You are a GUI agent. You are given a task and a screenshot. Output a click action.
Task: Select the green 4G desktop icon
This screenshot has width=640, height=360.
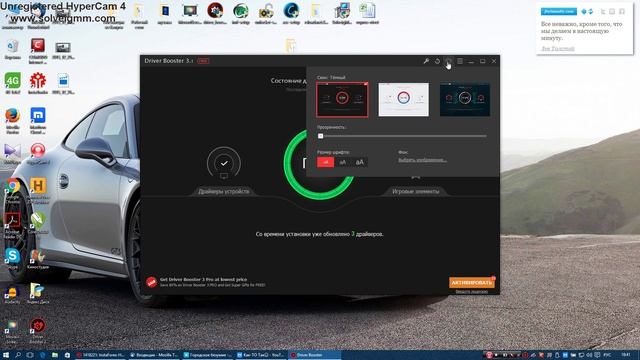click(13, 83)
